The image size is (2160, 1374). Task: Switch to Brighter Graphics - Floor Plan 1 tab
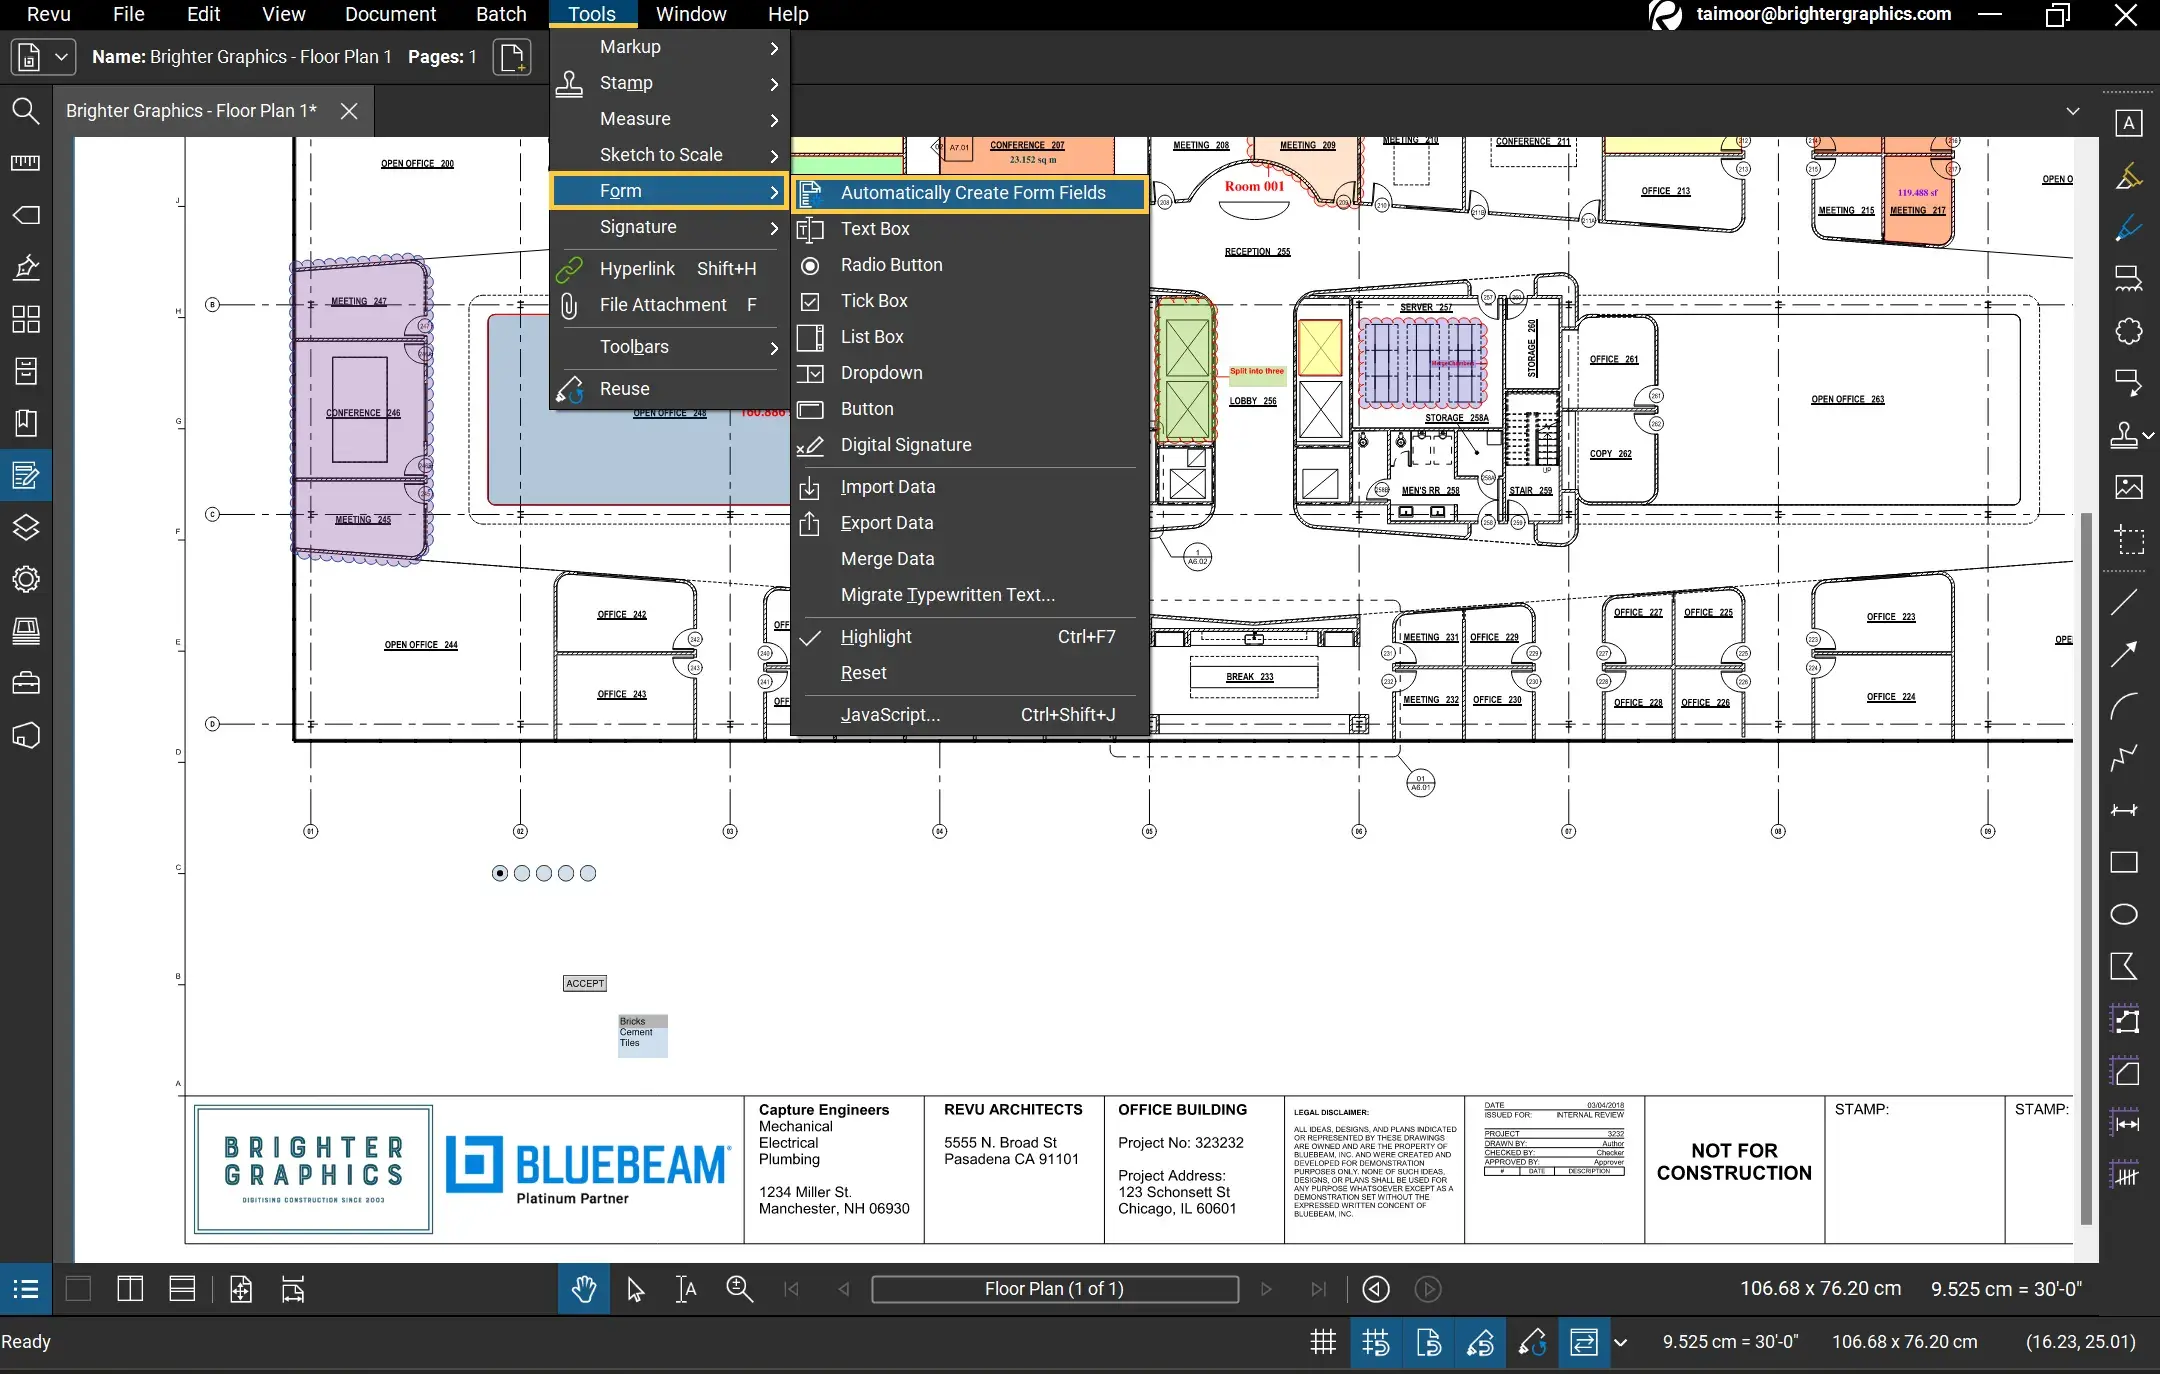click(x=191, y=111)
